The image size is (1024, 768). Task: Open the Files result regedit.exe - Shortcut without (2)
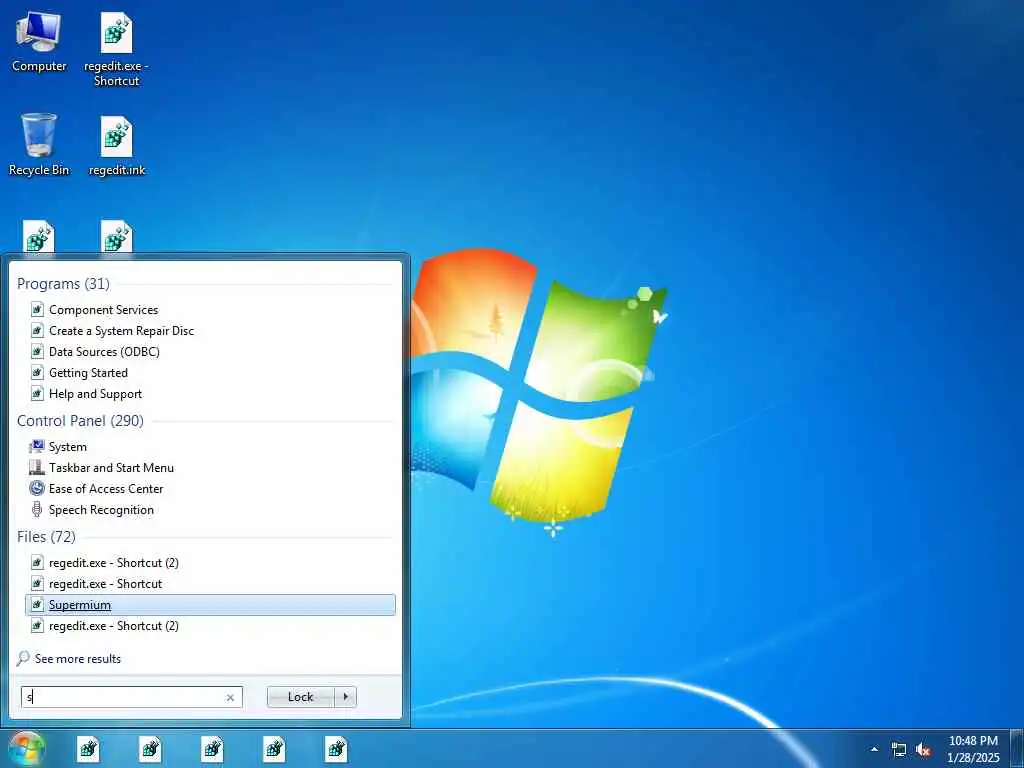click(105, 583)
